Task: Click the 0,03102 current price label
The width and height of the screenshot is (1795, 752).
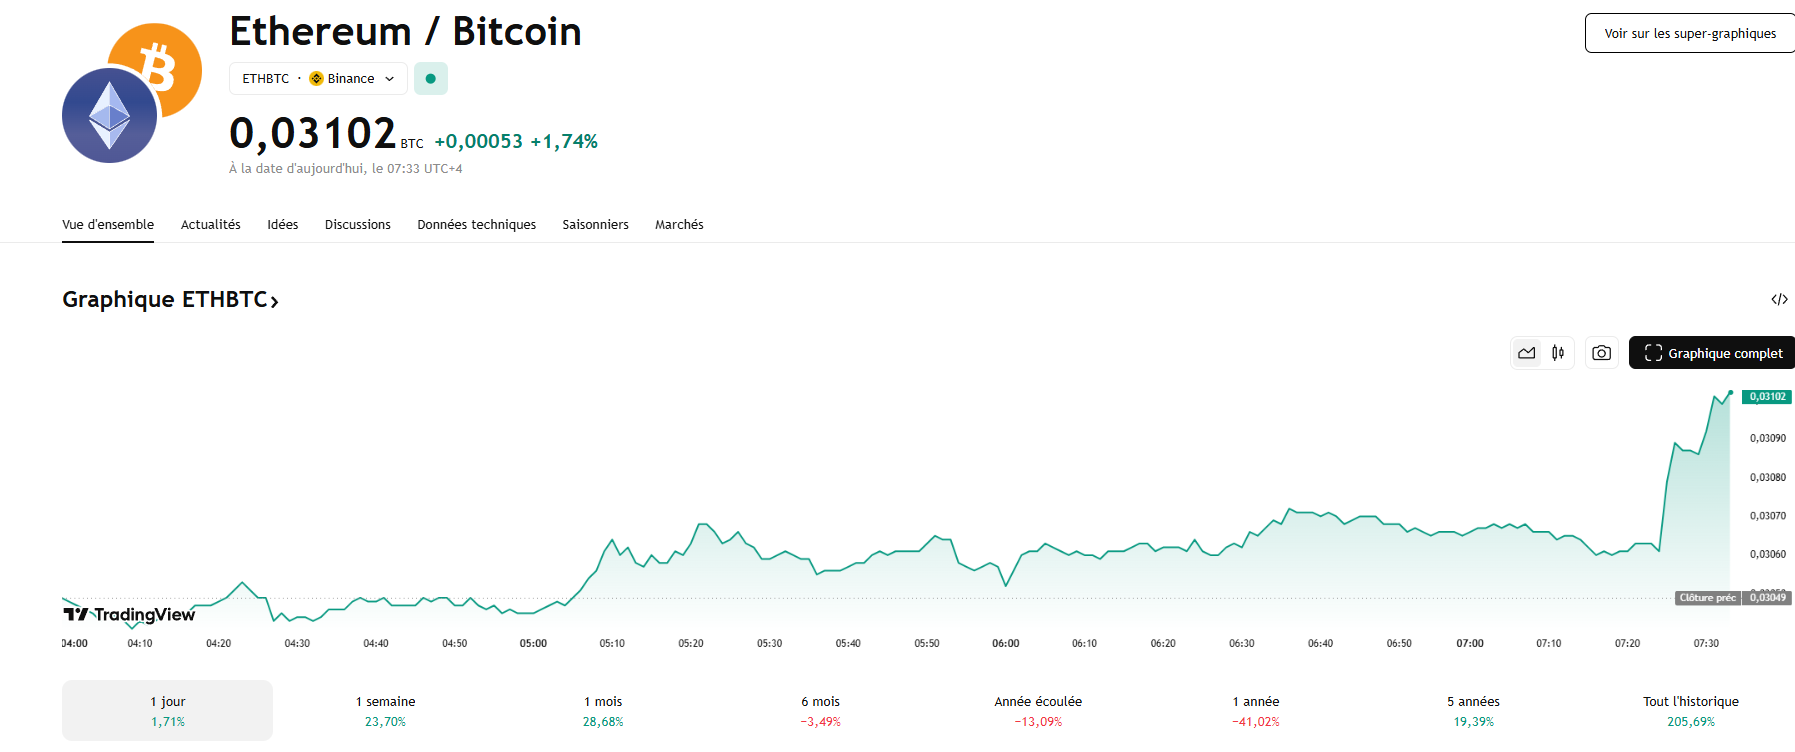Action: [1767, 397]
